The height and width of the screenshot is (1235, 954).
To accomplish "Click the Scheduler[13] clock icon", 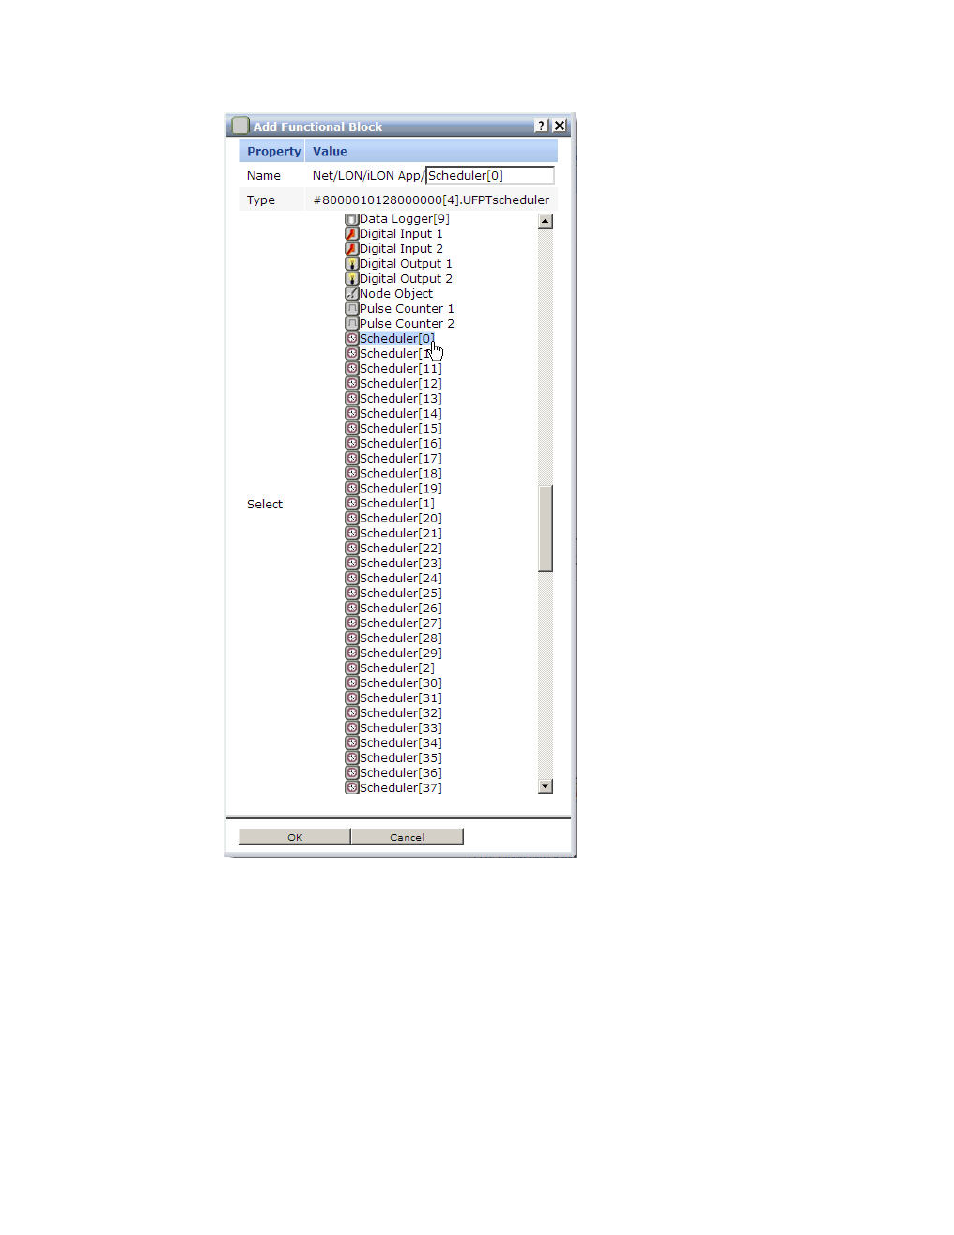I will pyautogui.click(x=352, y=399).
